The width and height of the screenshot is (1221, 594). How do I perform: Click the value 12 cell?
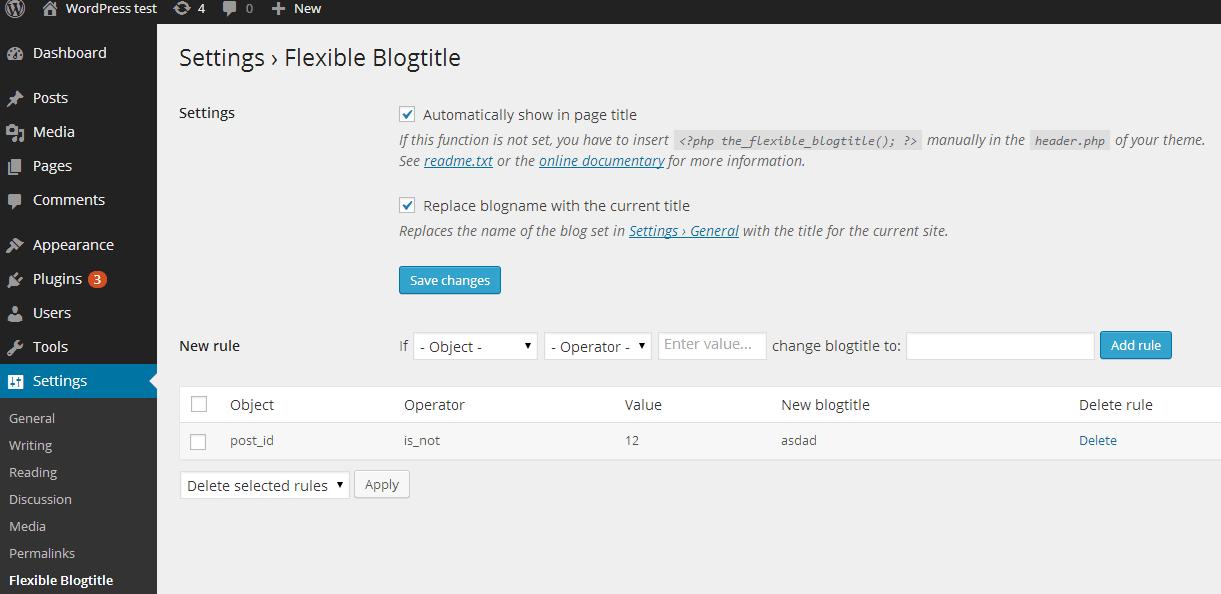[632, 440]
